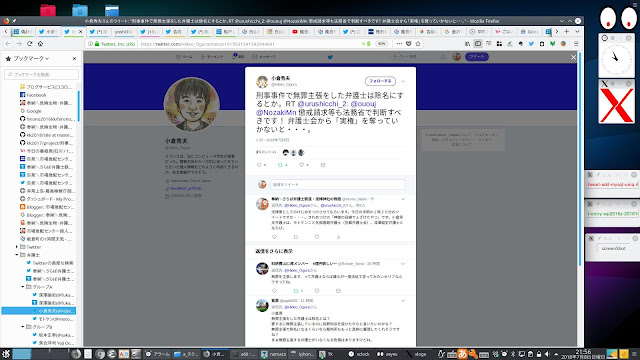Open the Twitter ホーム navigation item
Viewport: 640px width, 360px height.
tap(184, 57)
